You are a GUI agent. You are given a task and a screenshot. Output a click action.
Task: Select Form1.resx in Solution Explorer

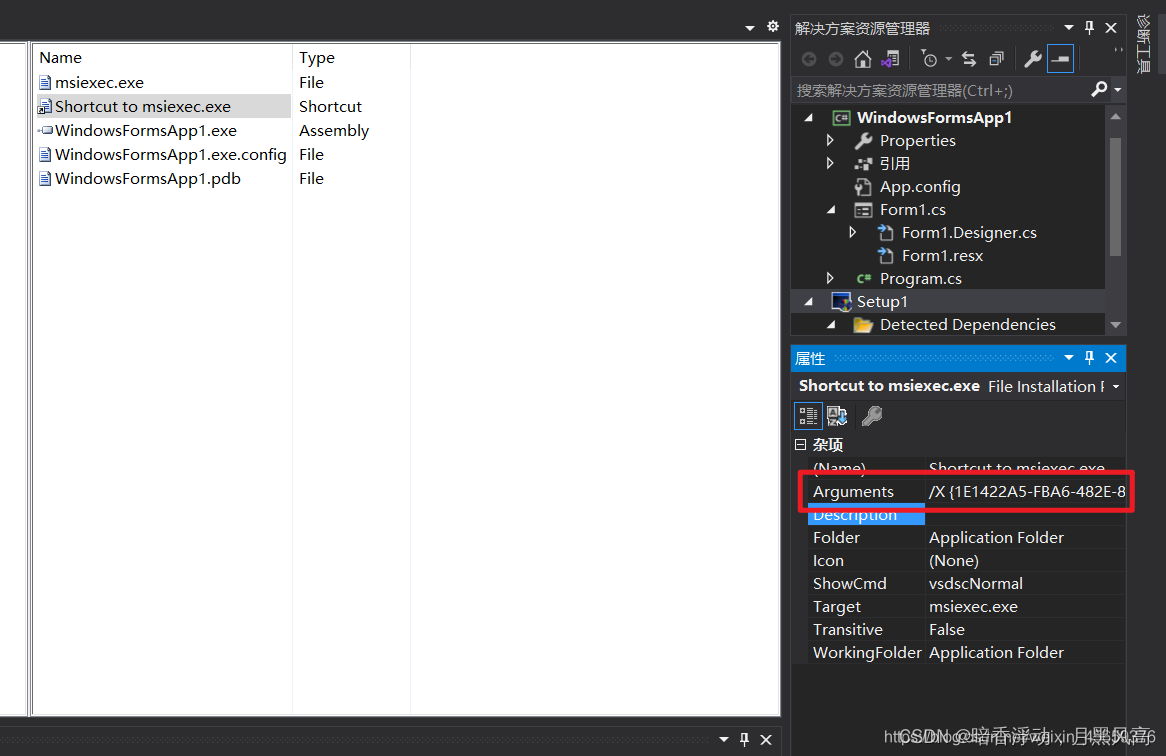point(942,256)
